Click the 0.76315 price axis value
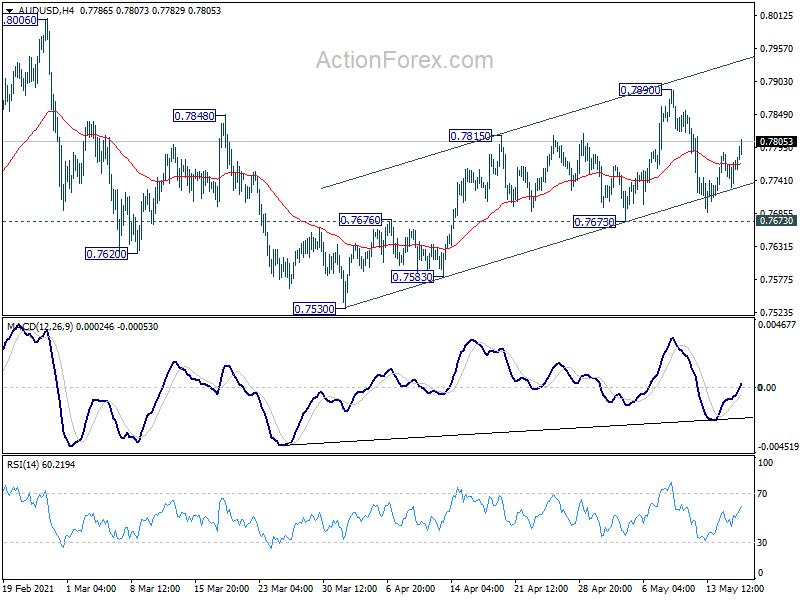 tap(777, 246)
